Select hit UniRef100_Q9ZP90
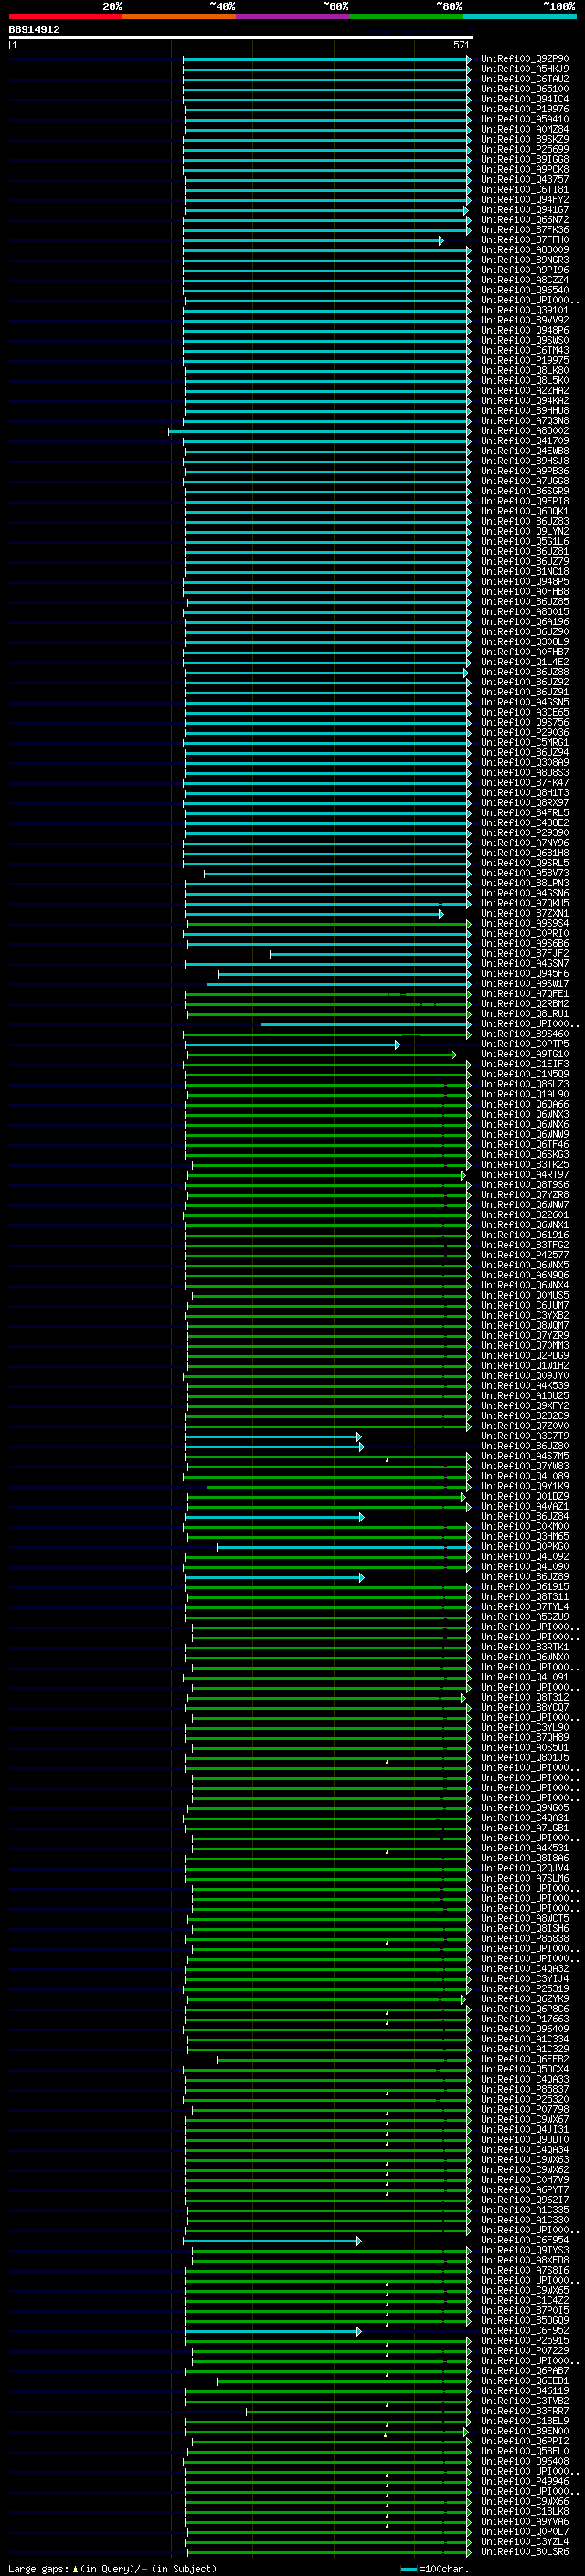 point(524,59)
